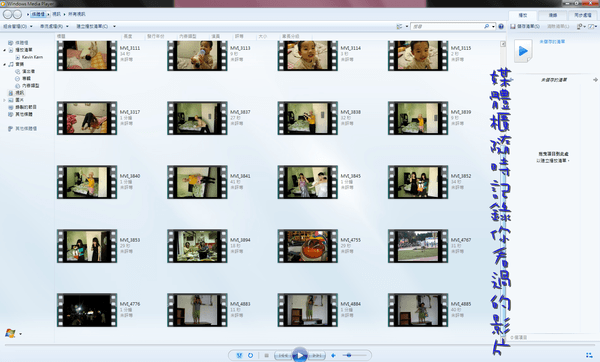Switch to the Play tab
Image resolution: width=600 pixels, height=362 pixels.
pos(523,15)
